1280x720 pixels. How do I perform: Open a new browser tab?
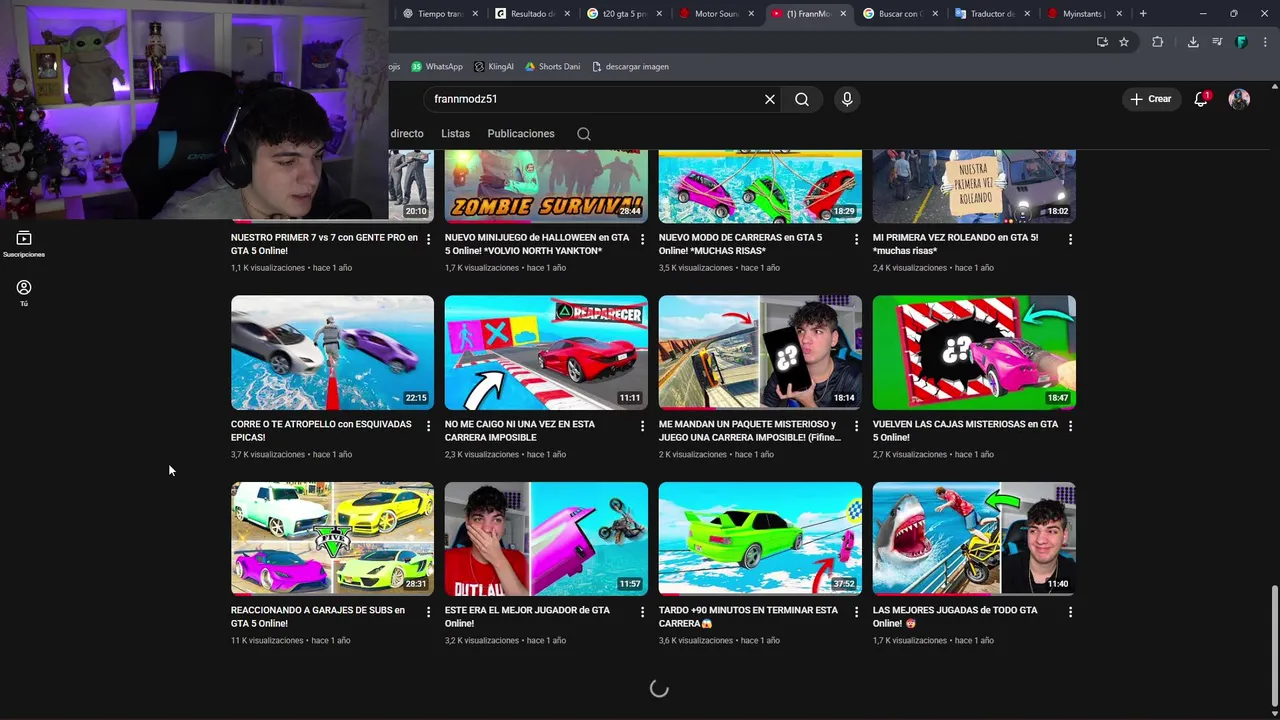pos(1143,13)
